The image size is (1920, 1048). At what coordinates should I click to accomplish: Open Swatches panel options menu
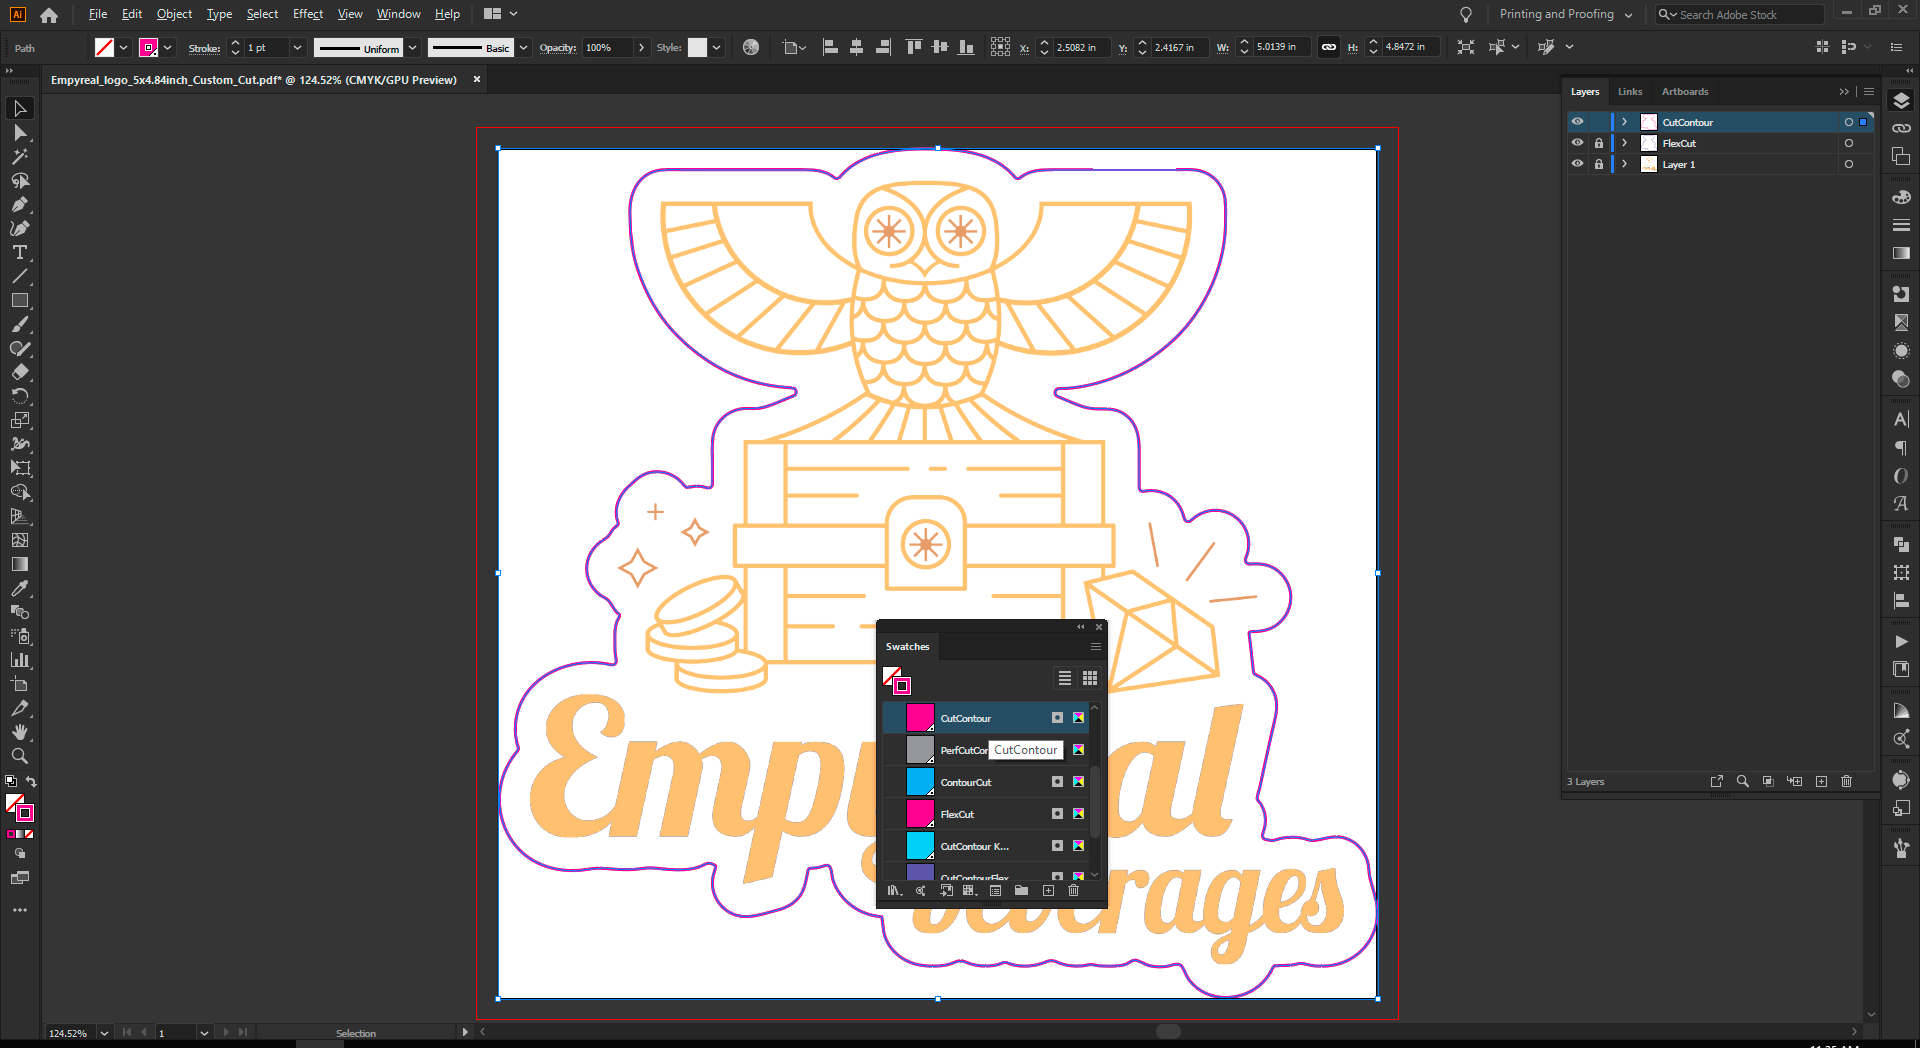tap(1095, 646)
